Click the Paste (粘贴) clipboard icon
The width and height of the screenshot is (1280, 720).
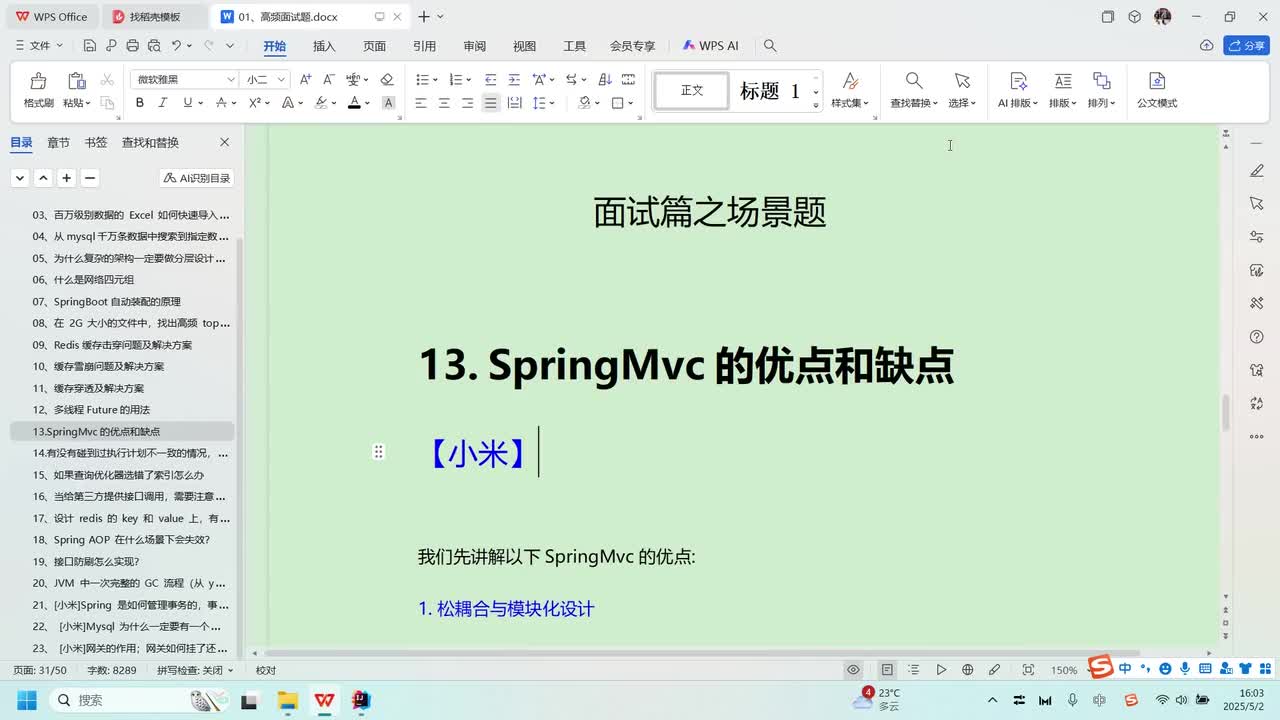tap(76, 81)
